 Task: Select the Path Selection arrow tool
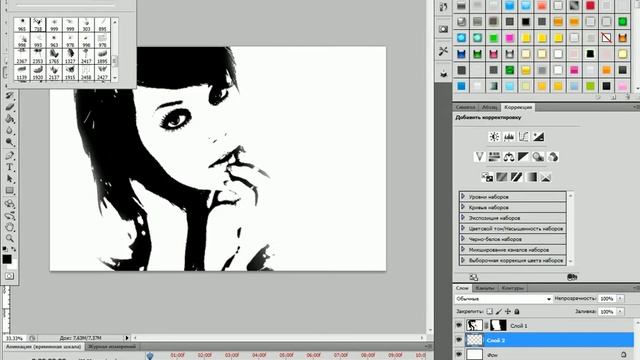coord(10,179)
